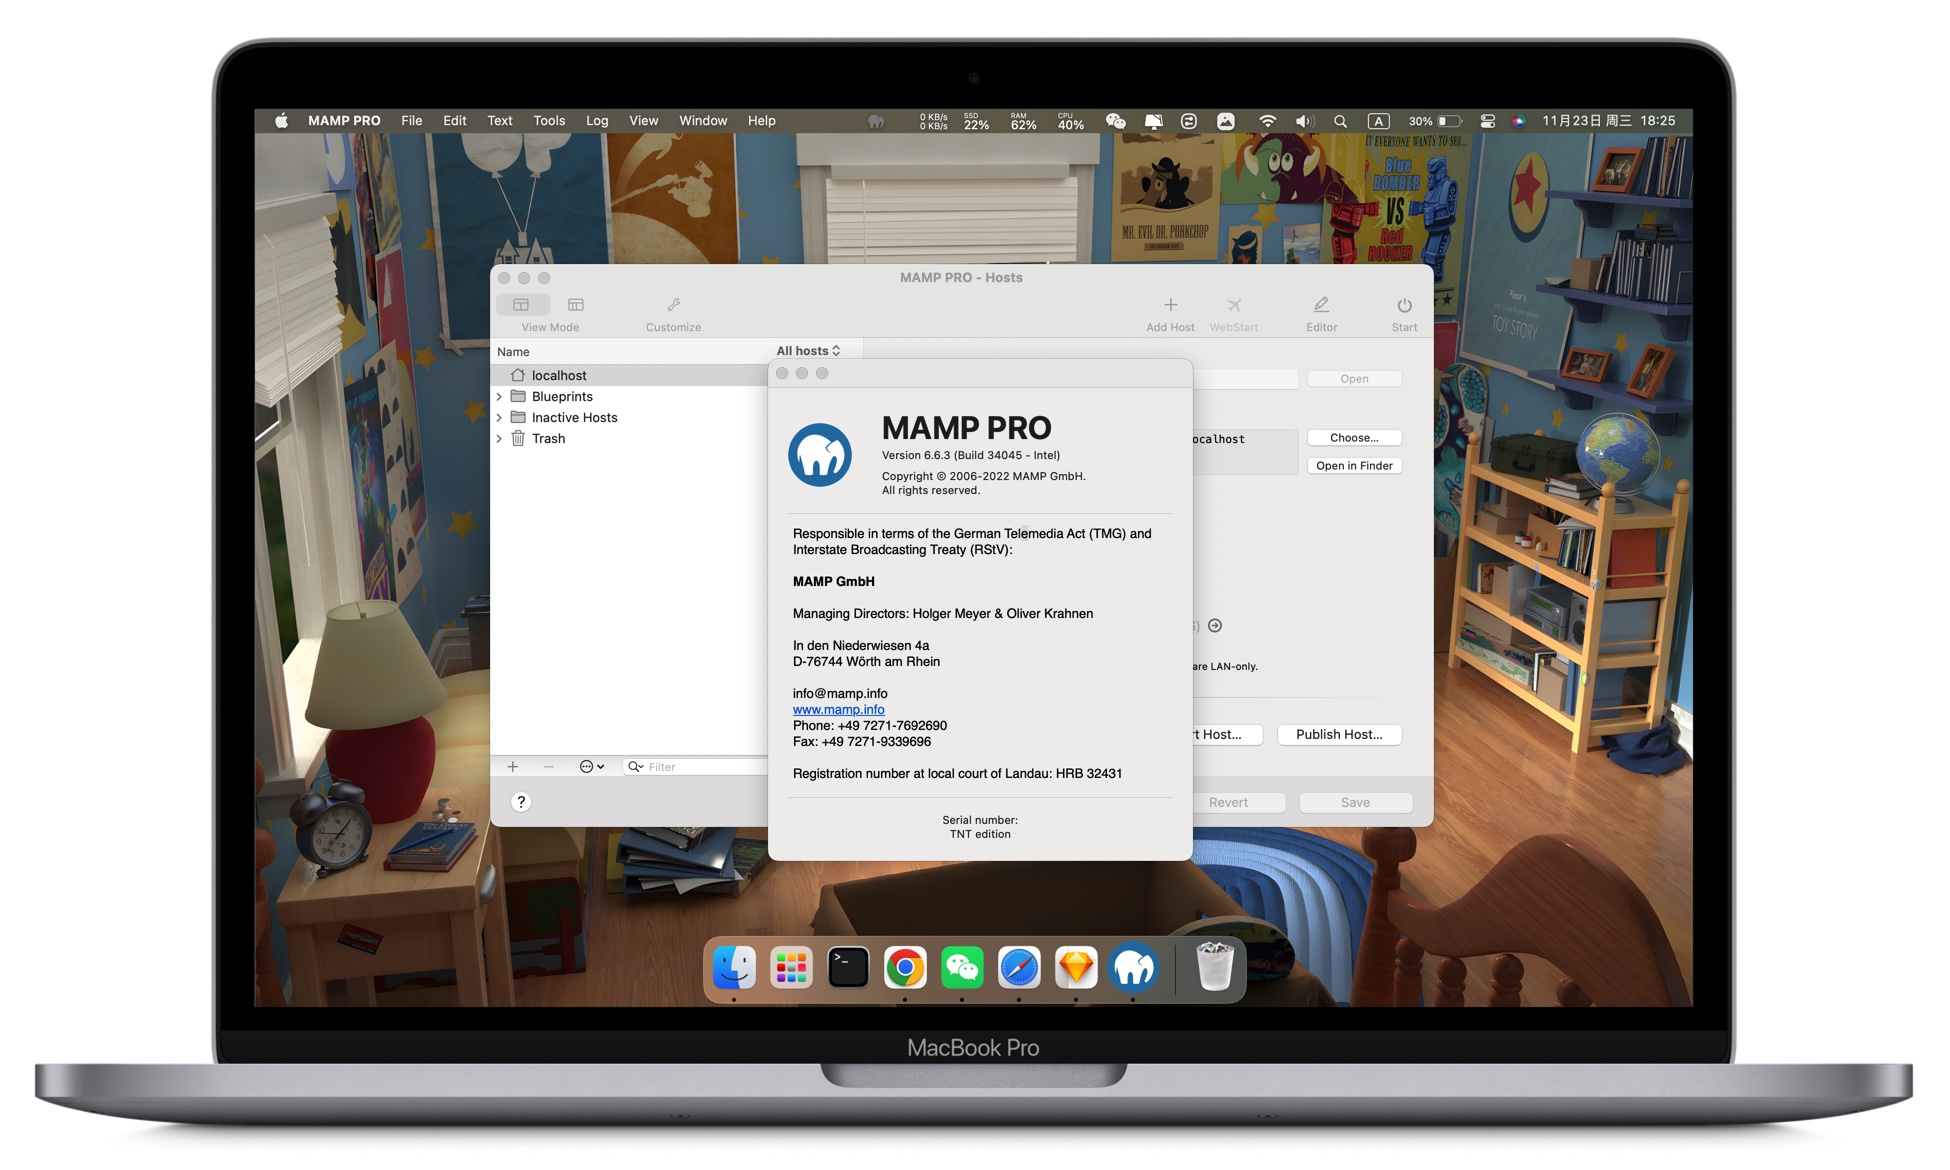Image resolution: width=1950 pixels, height=1170 pixels.
Task: Open the Customize toolbar wrench
Action: (x=673, y=304)
